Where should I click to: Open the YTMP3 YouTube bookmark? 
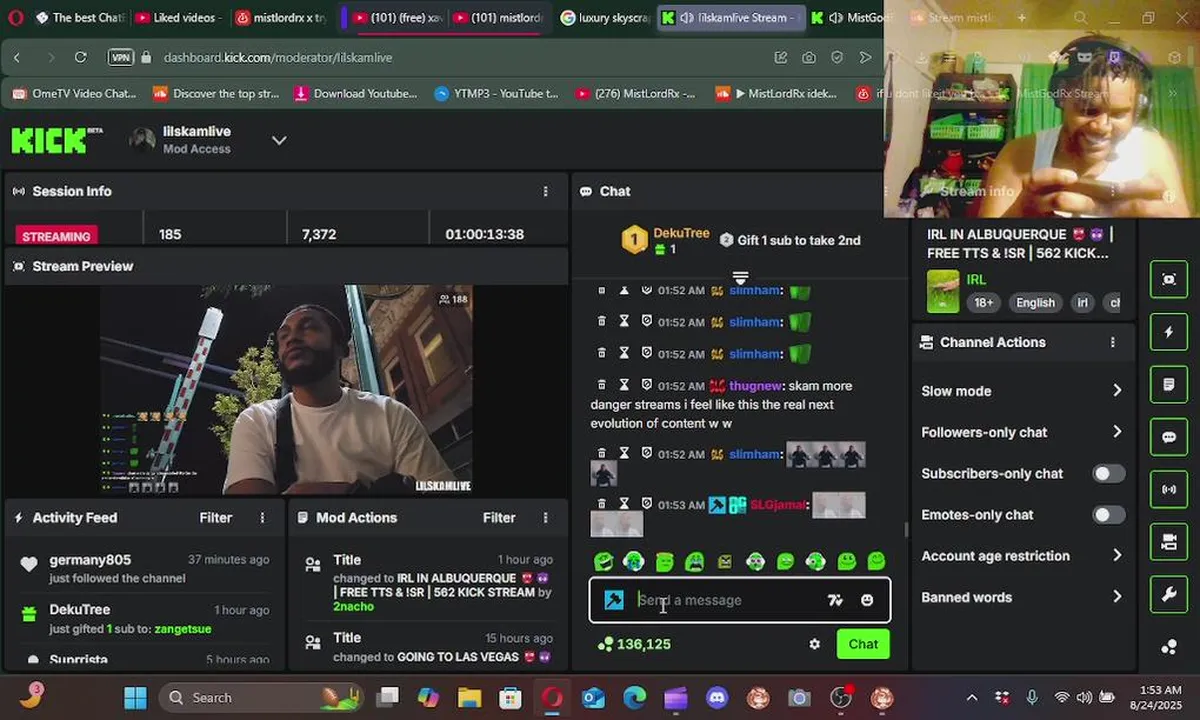point(496,94)
